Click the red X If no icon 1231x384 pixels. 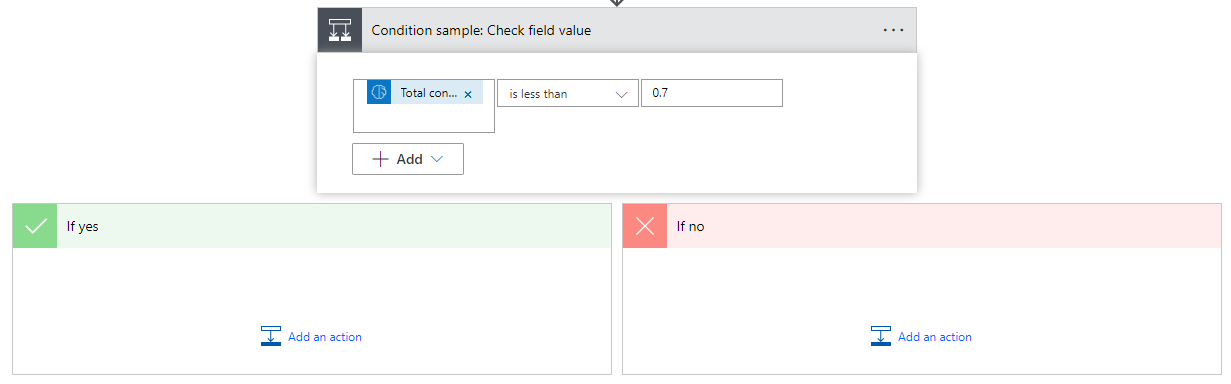coord(645,226)
